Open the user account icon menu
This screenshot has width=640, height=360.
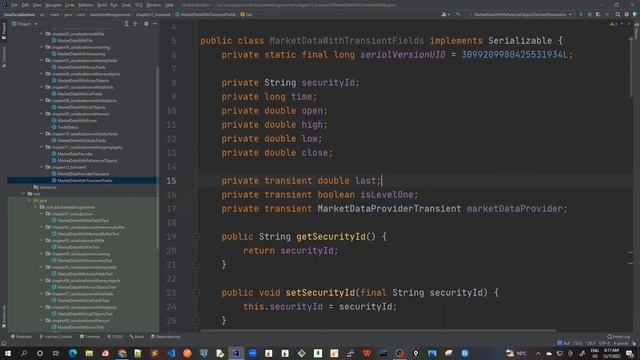coord(445,14)
